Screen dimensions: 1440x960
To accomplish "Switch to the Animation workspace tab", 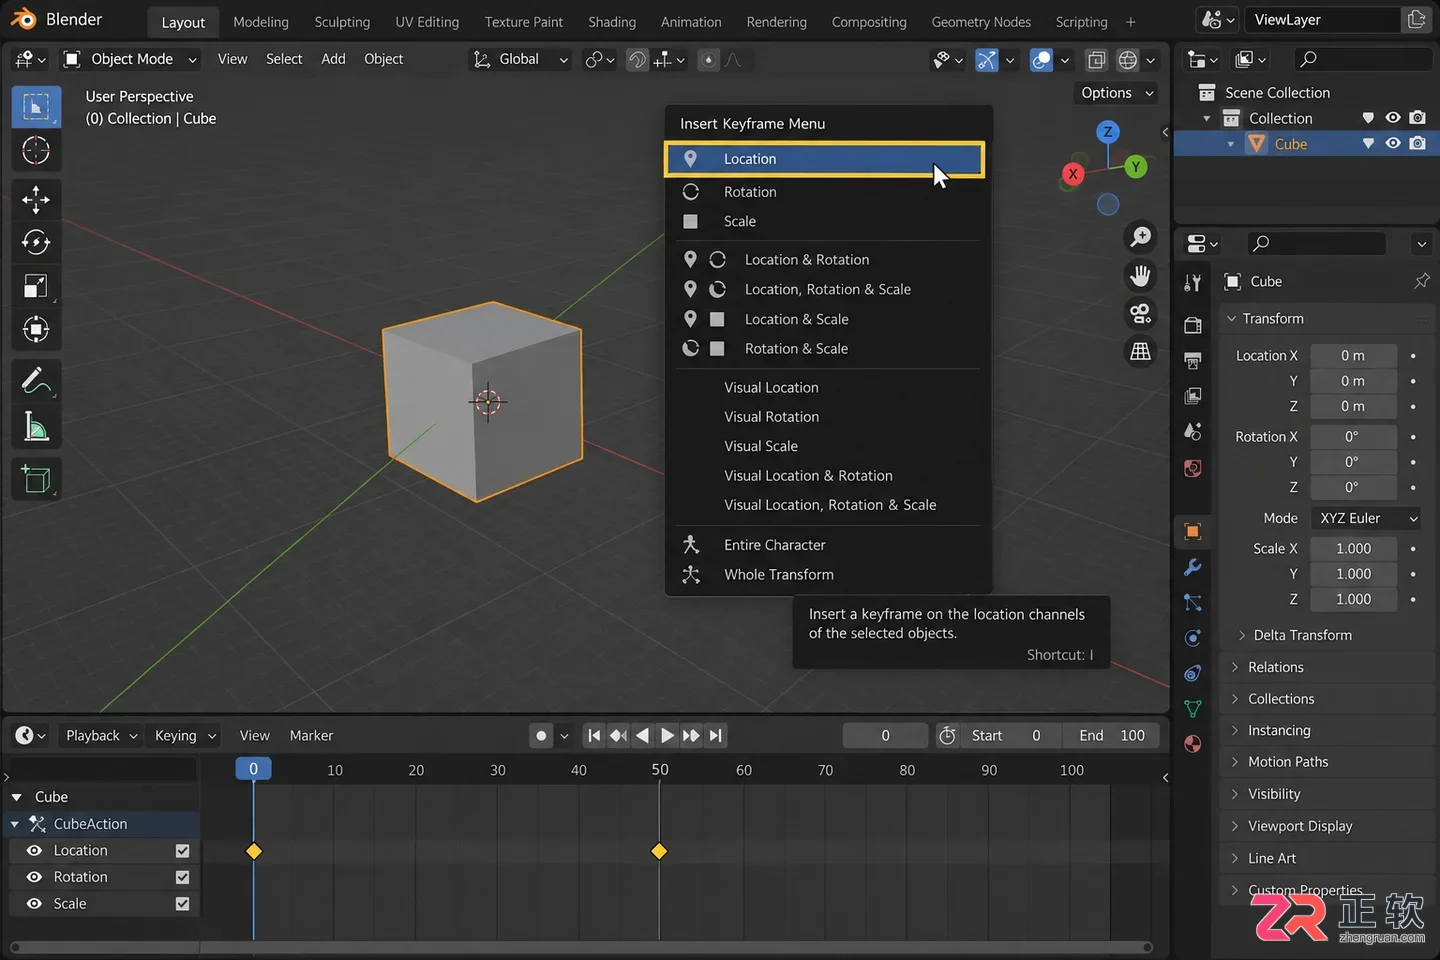I will point(691,22).
